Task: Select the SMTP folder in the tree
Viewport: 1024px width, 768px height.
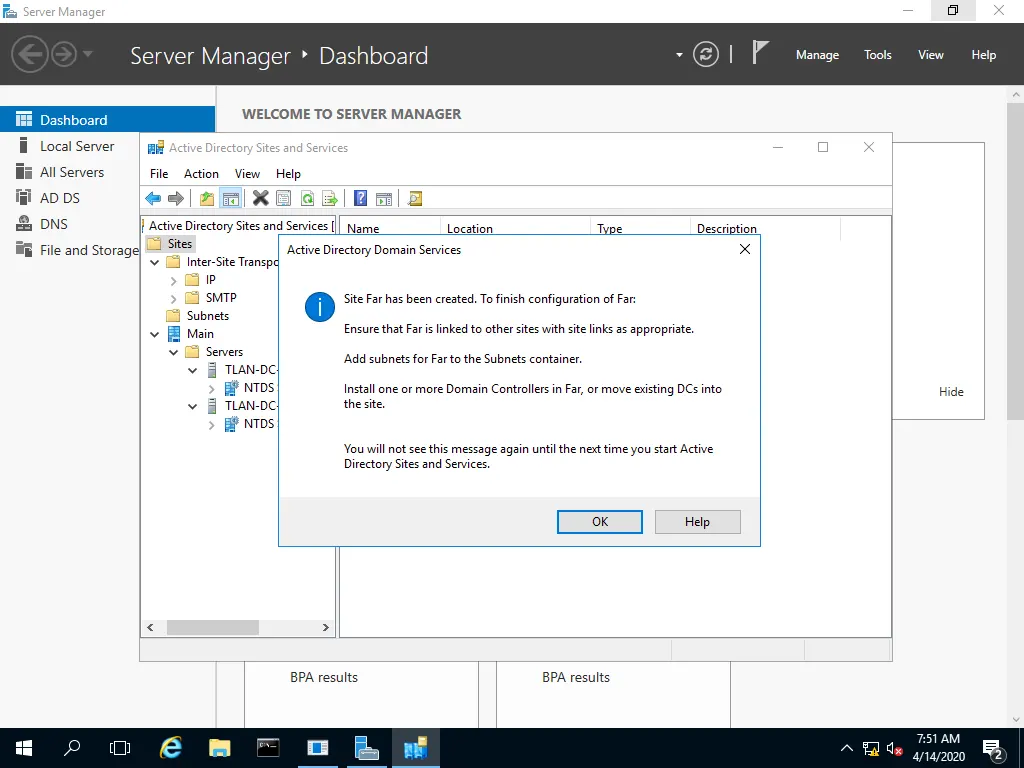Action: point(221,298)
